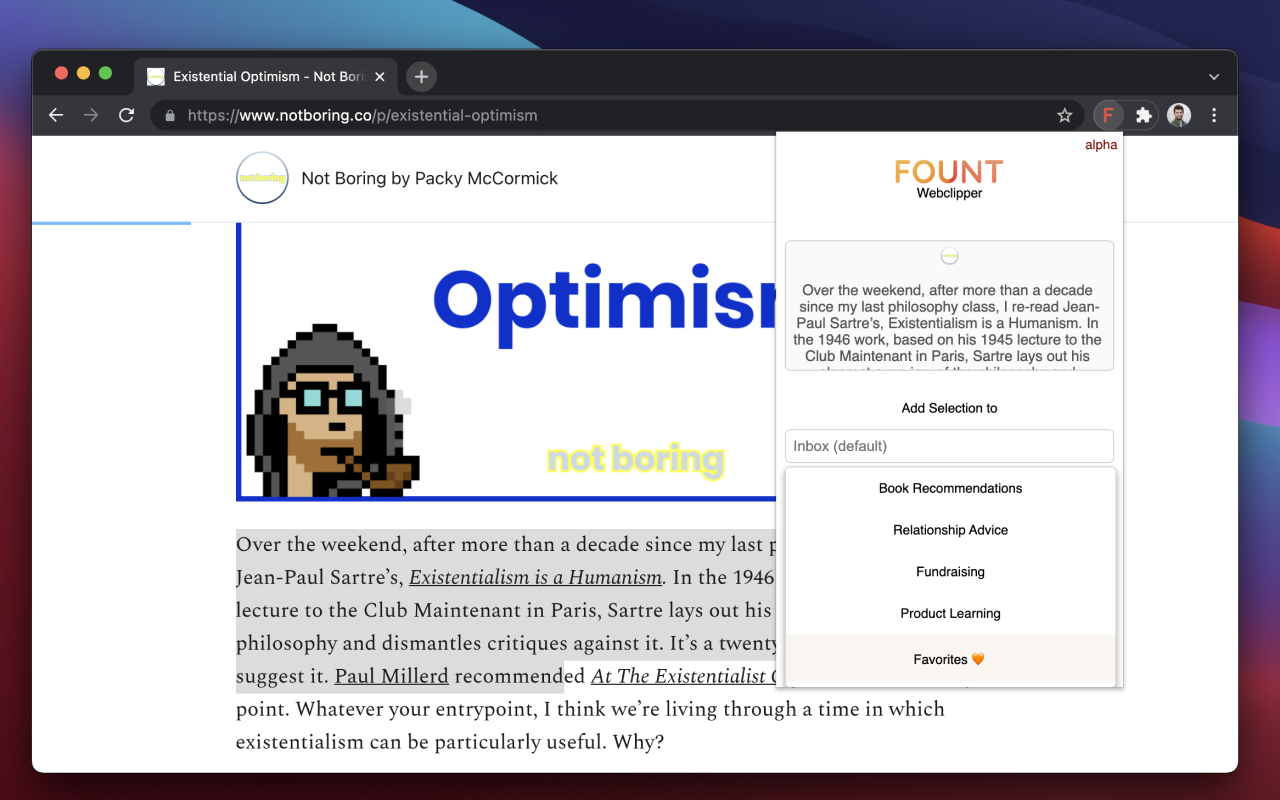1280x800 pixels.
Task: Open the Existentialism is a Humanism link
Action: pos(536,577)
